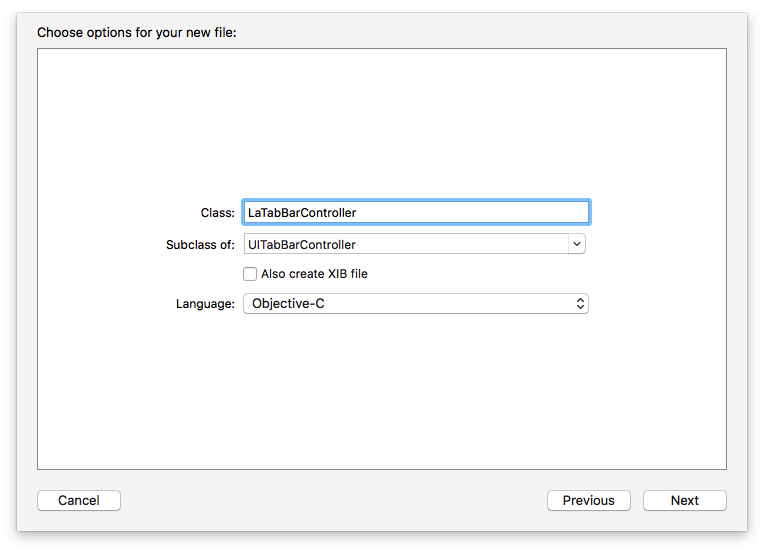Click the "Choose options for your new file" heading
The width and height of the screenshot is (764, 552).
click(x=136, y=32)
